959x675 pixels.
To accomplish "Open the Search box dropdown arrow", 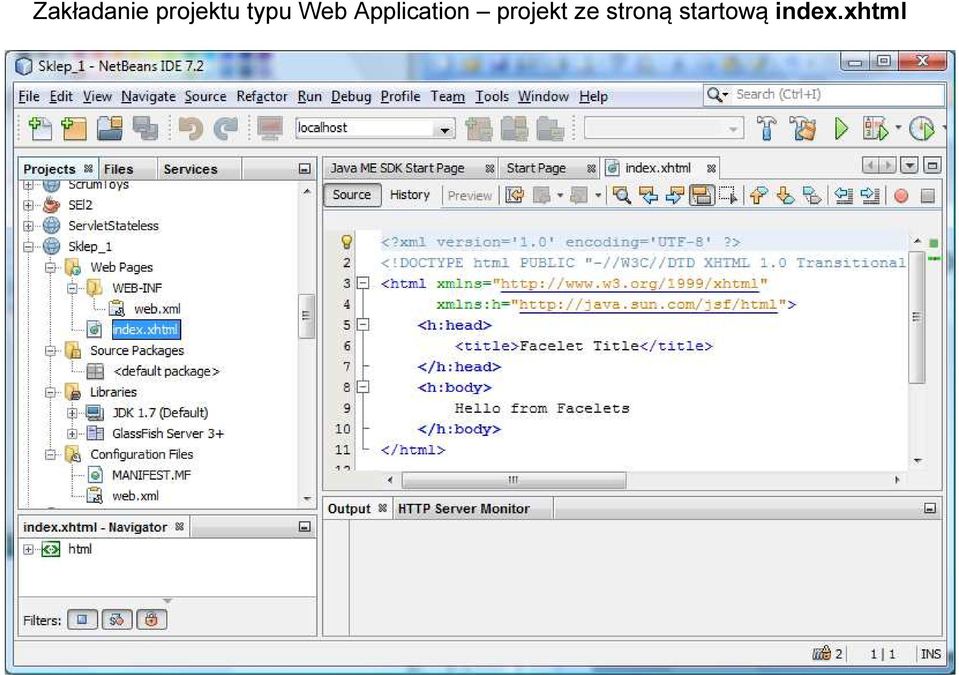I will (x=726, y=95).
